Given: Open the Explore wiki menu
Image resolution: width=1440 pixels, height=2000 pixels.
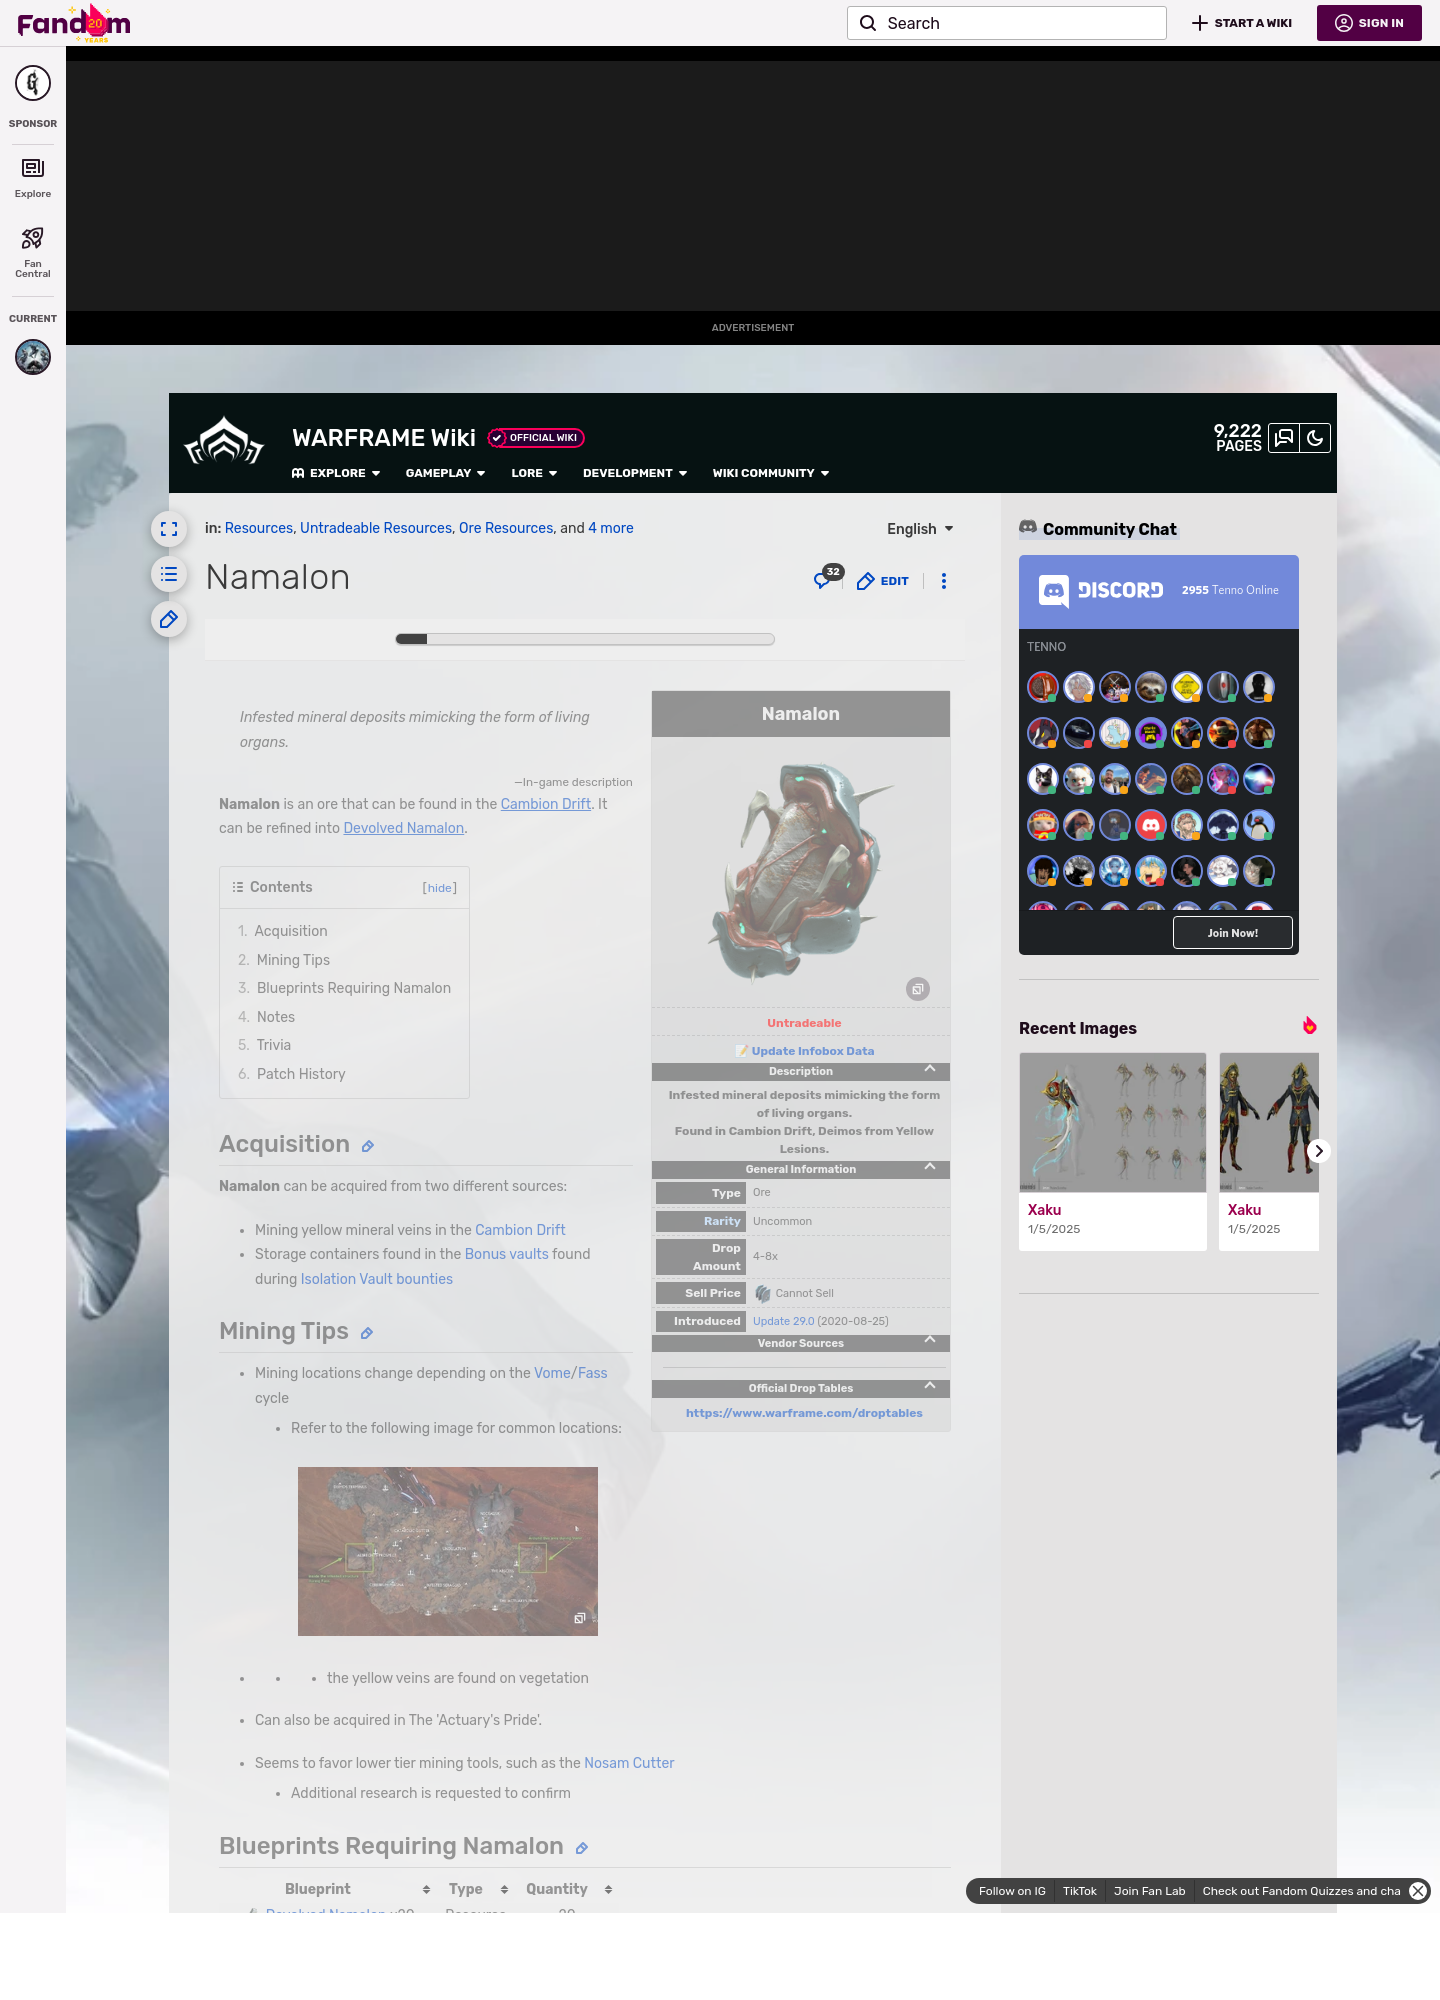Looking at the screenshot, I should [x=336, y=473].
